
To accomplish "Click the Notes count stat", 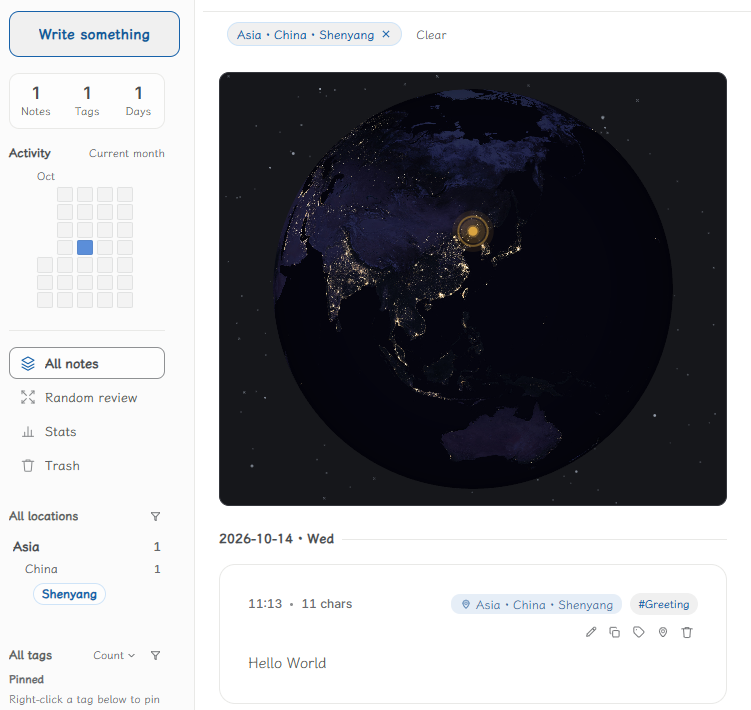I will (x=36, y=101).
